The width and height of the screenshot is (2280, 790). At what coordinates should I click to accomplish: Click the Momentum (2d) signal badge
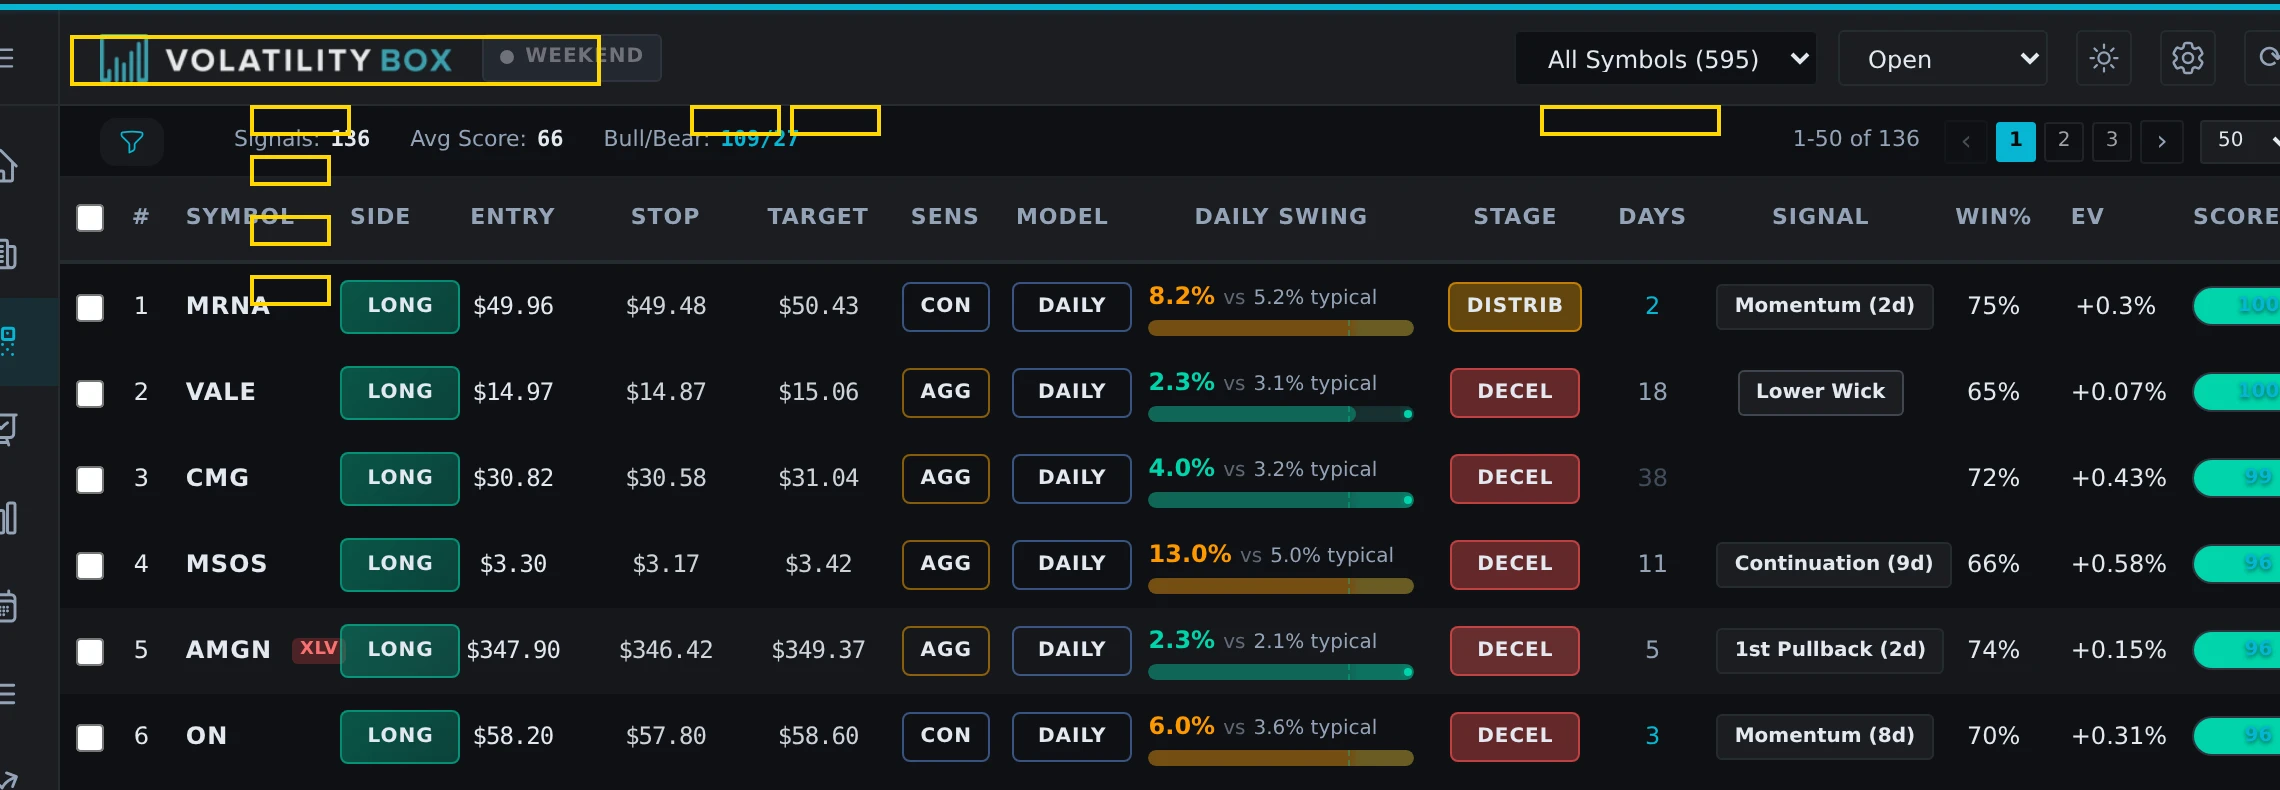(x=1824, y=306)
